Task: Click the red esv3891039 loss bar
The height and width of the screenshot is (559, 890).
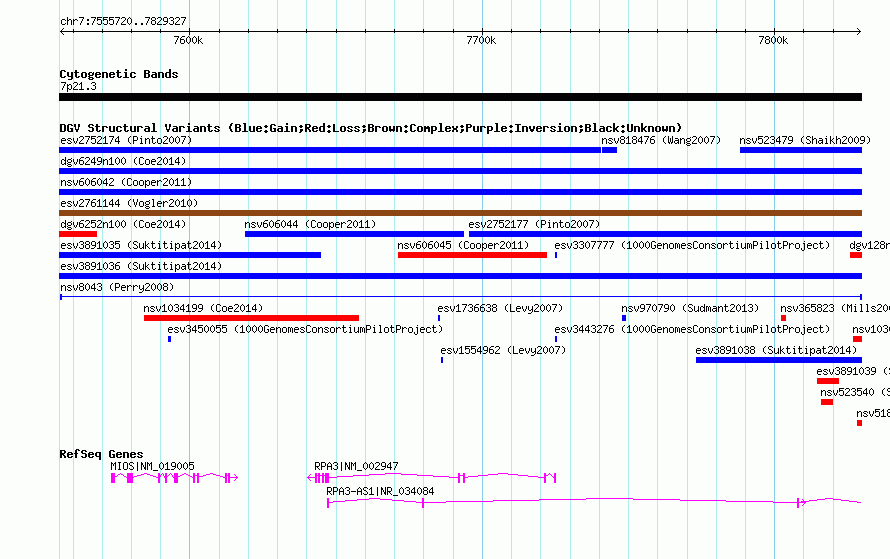Action: [x=828, y=381]
